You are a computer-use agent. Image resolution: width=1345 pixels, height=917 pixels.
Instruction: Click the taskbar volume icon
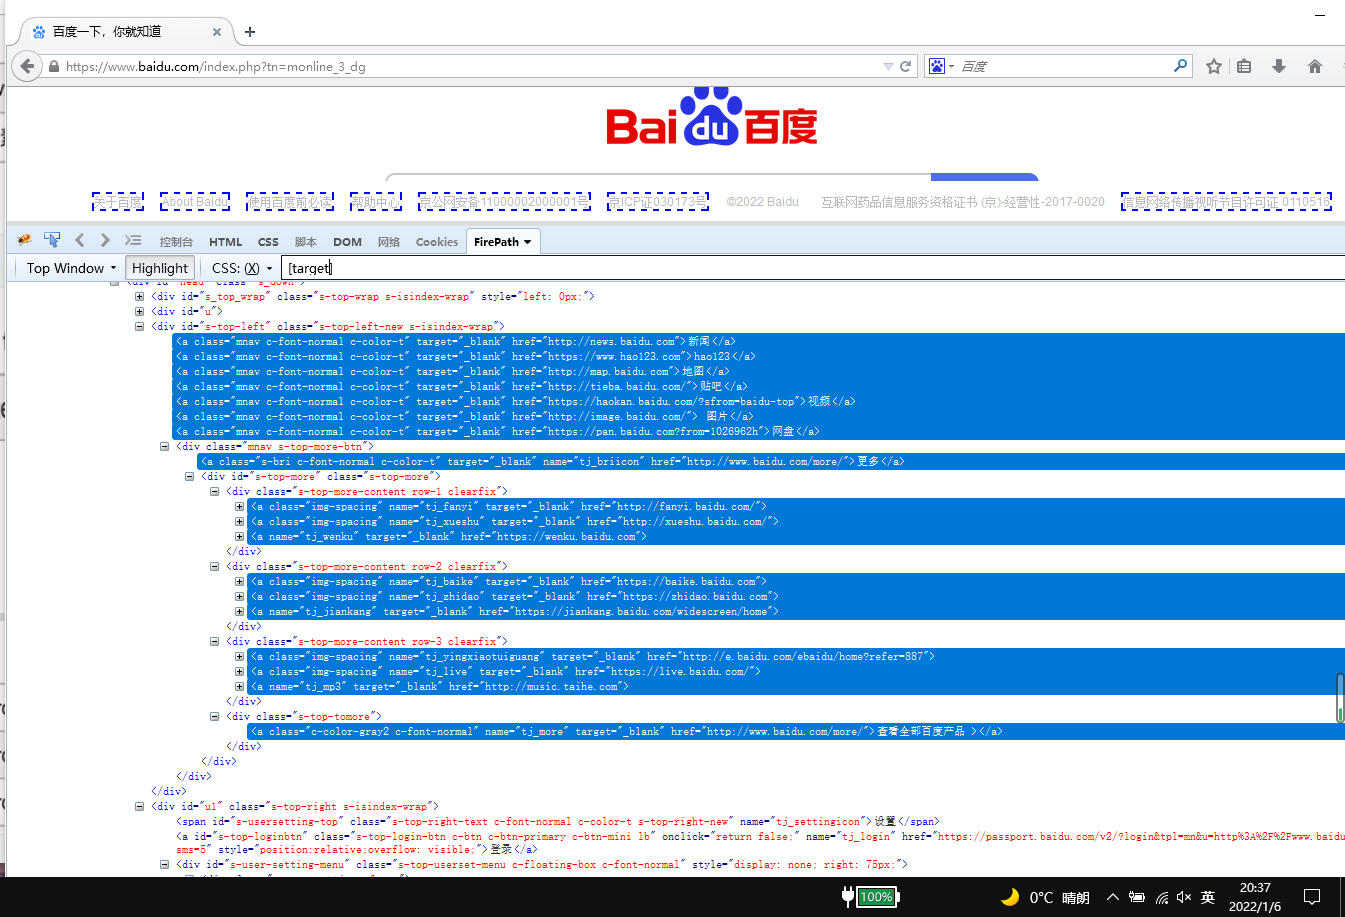pyautogui.click(x=1184, y=898)
